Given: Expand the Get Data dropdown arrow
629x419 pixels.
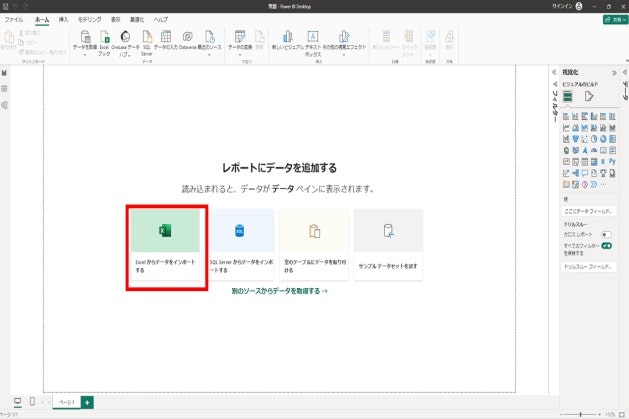Looking at the screenshot, I should point(85,55).
